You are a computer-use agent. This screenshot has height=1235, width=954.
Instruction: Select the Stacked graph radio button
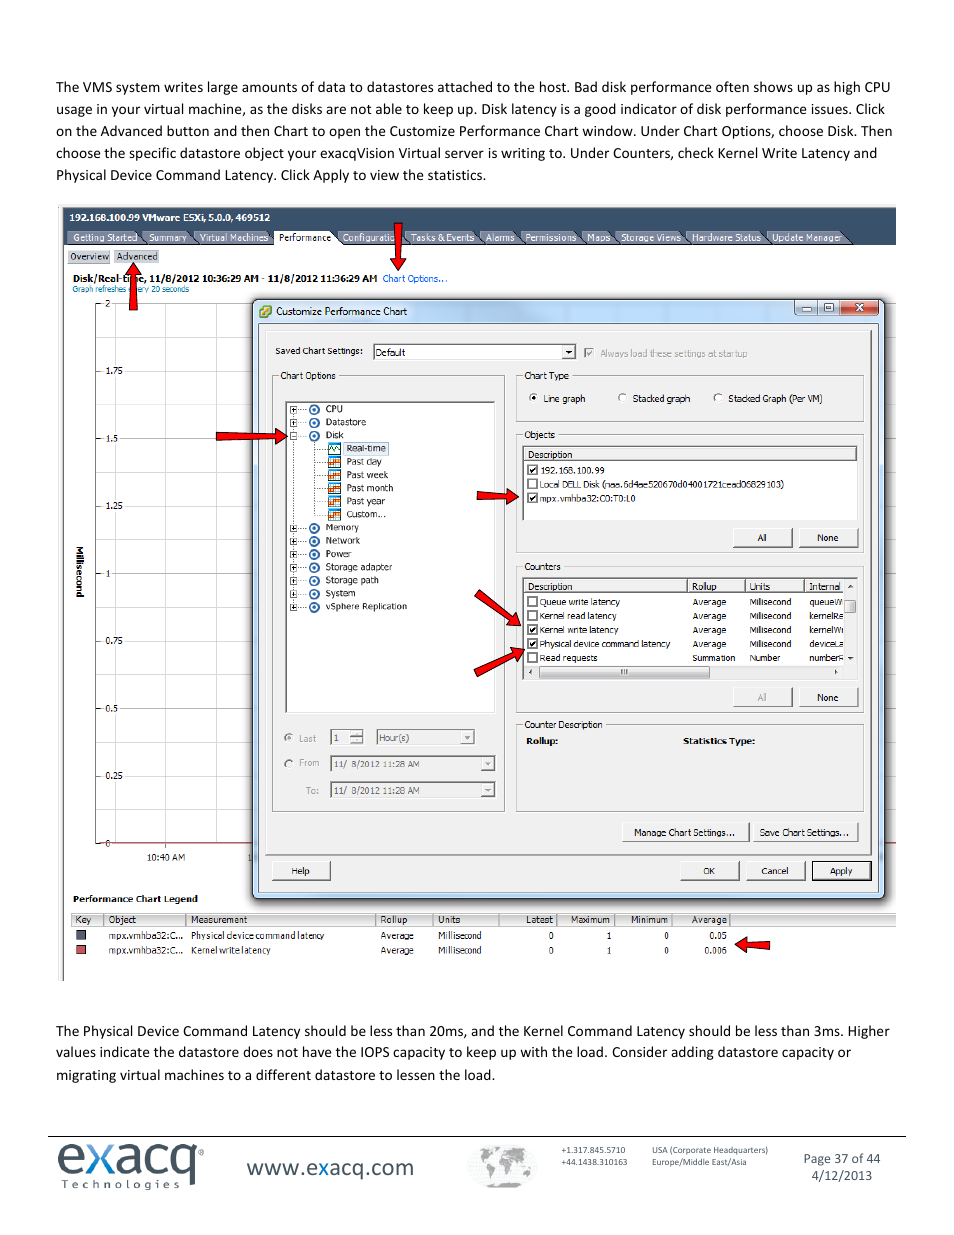[622, 398]
